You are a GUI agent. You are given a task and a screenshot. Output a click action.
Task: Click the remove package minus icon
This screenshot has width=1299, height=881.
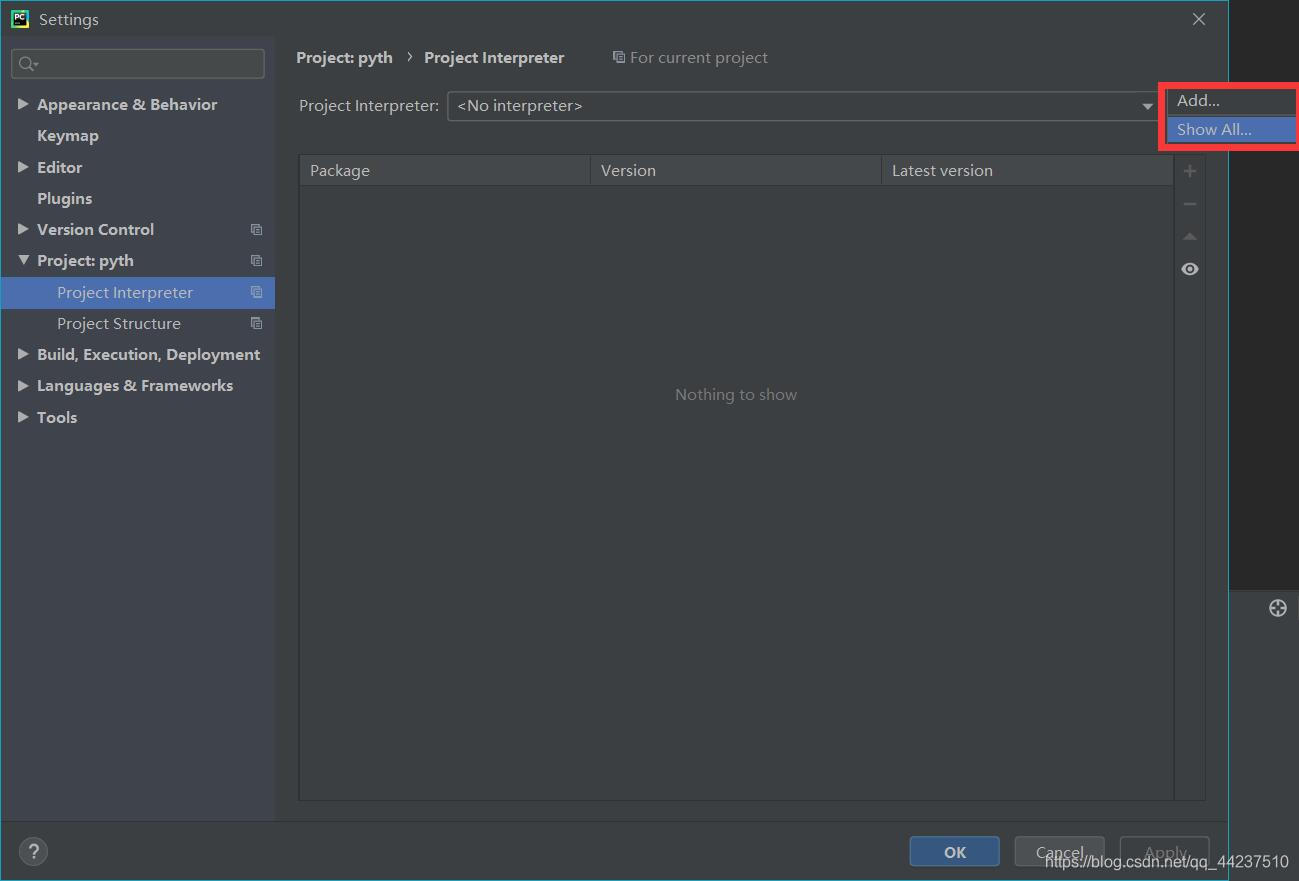1190,203
